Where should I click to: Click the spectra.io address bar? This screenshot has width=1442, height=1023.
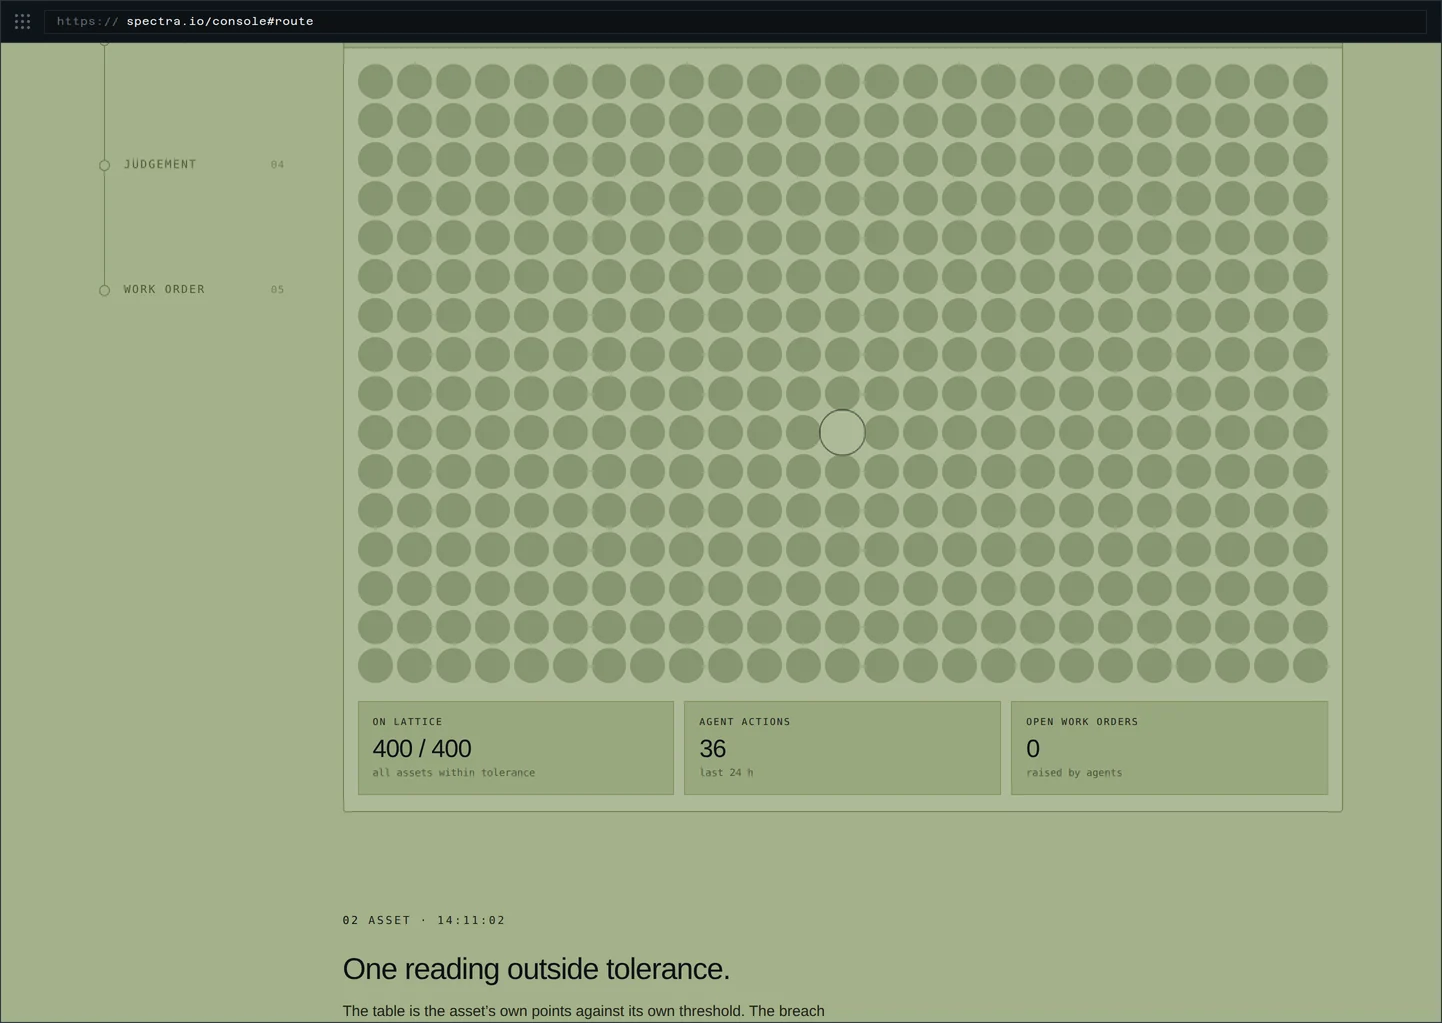pyautogui.click(x=735, y=21)
